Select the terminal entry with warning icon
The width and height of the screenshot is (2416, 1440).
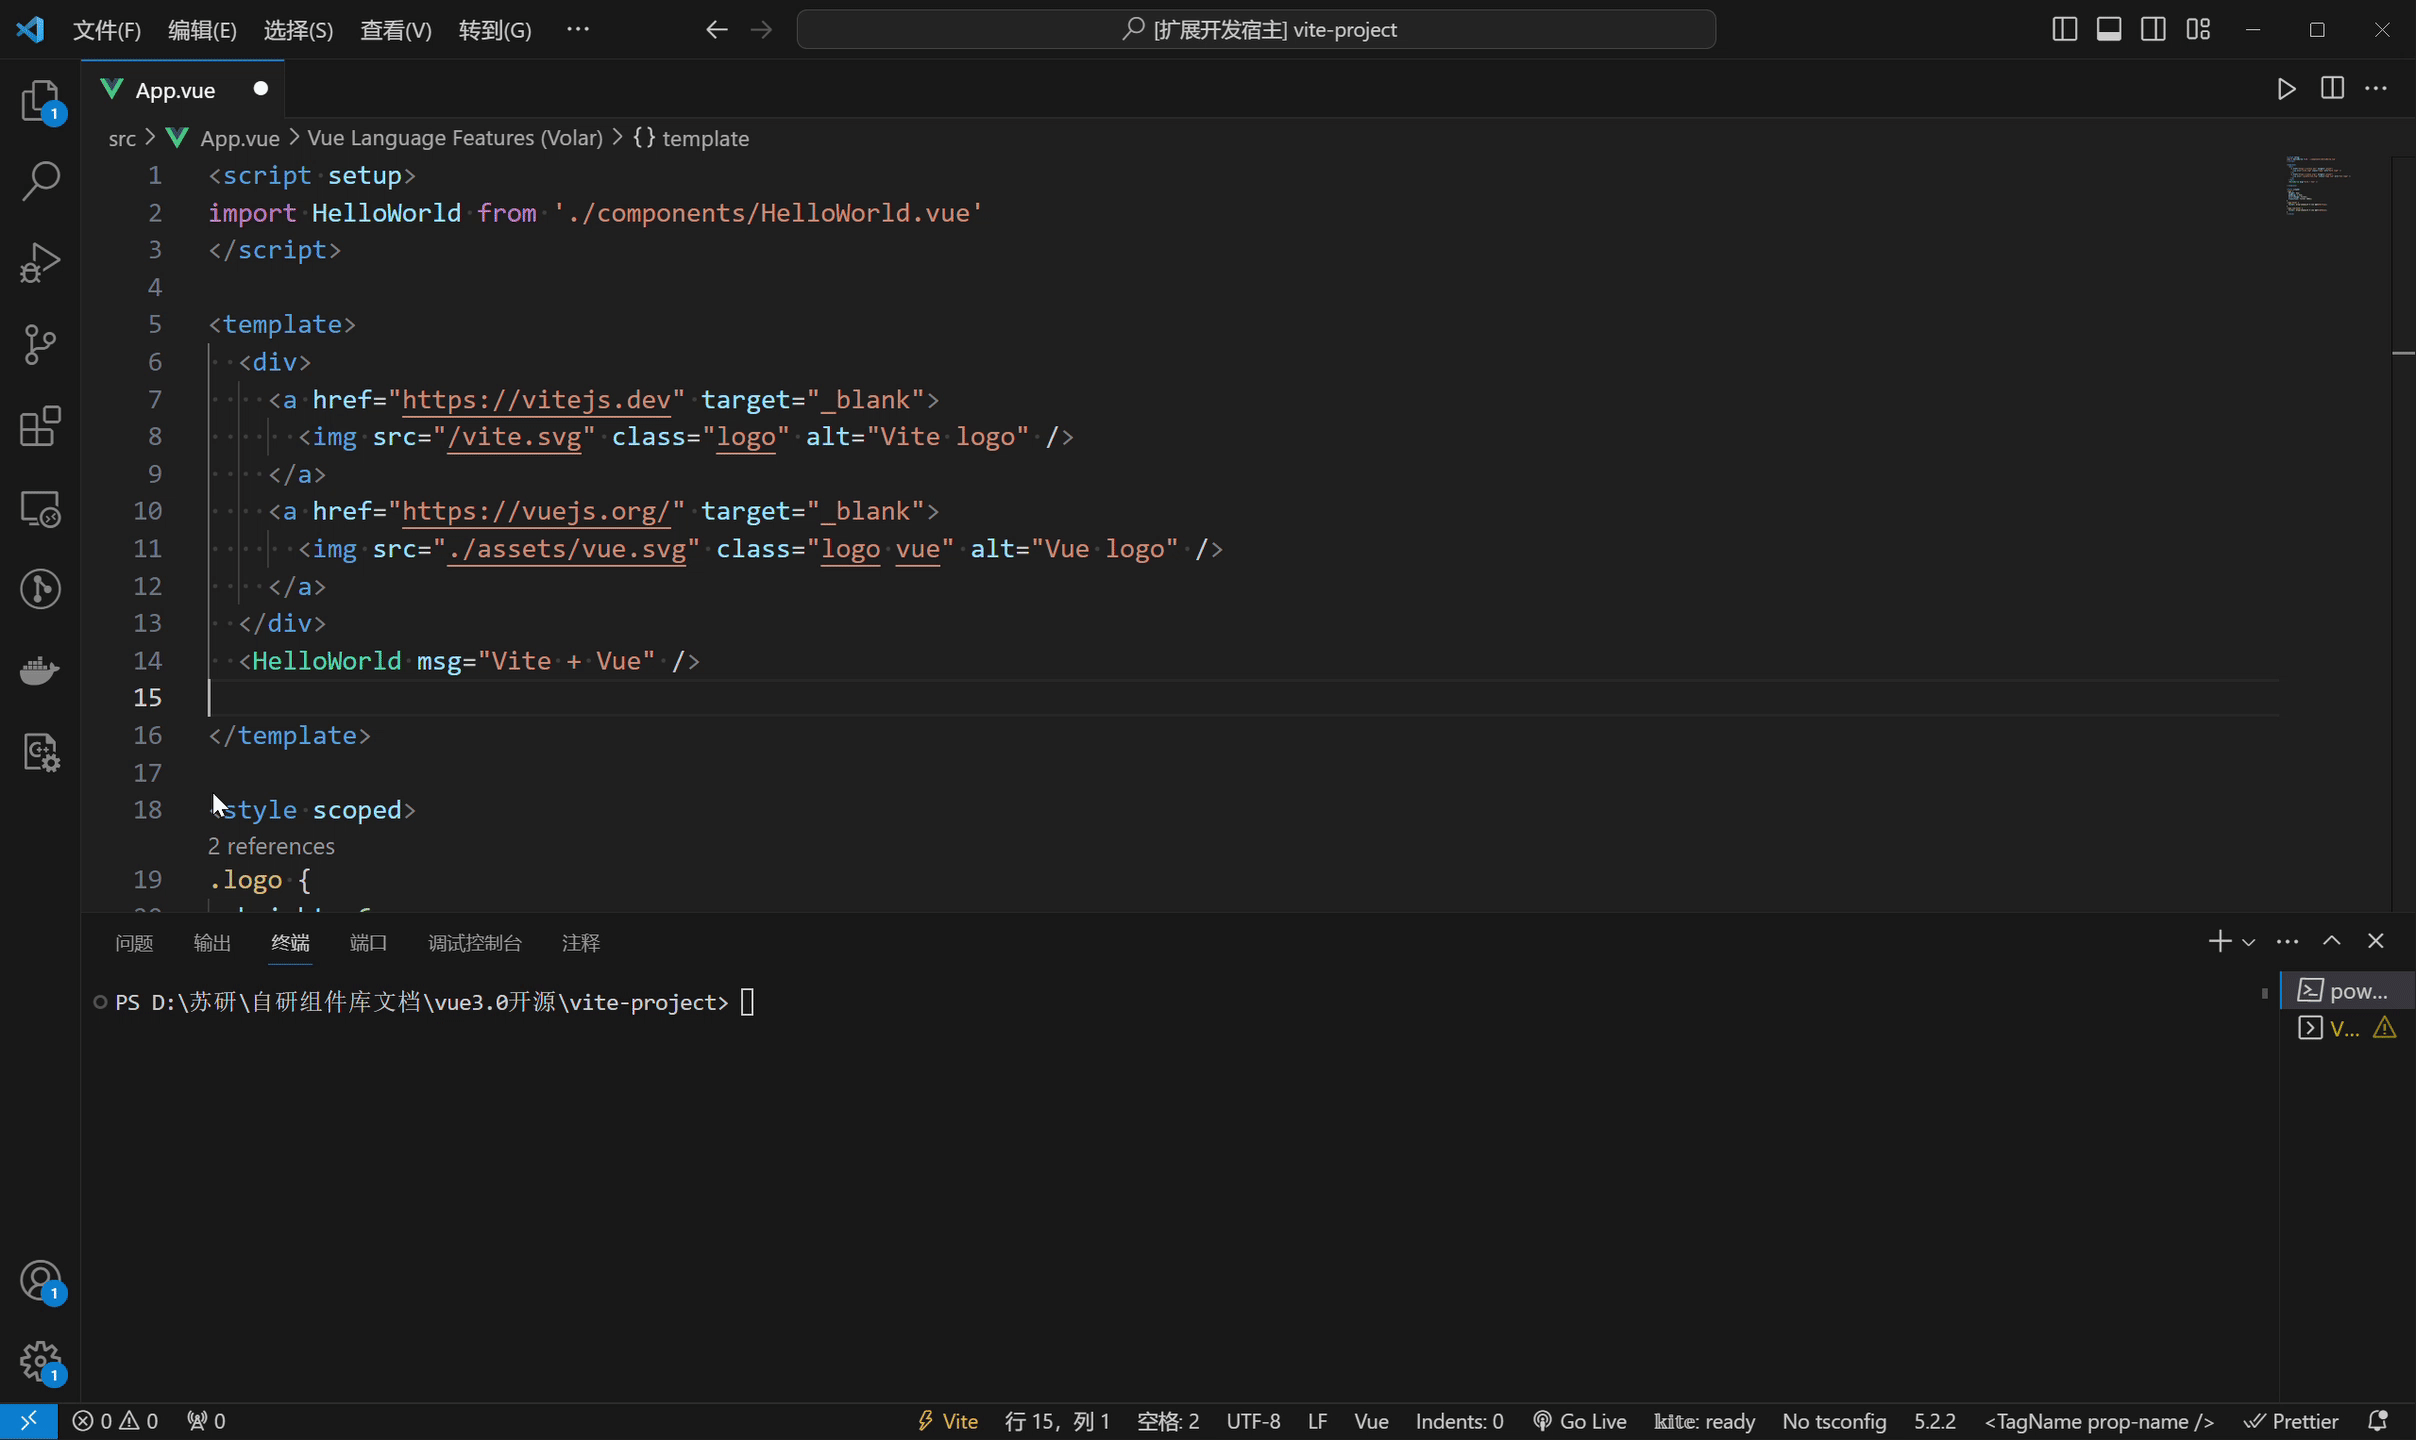[x=2347, y=1028]
